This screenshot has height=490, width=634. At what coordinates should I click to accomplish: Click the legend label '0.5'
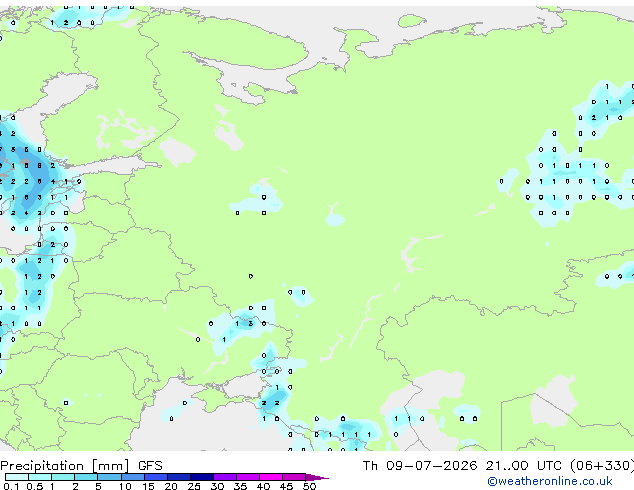(35, 486)
